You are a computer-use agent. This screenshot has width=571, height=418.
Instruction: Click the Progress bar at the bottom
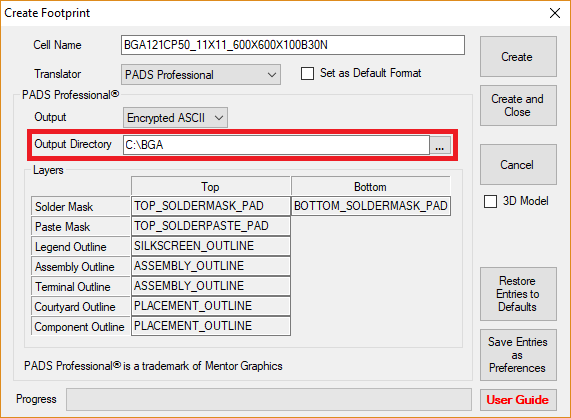pos(269,399)
